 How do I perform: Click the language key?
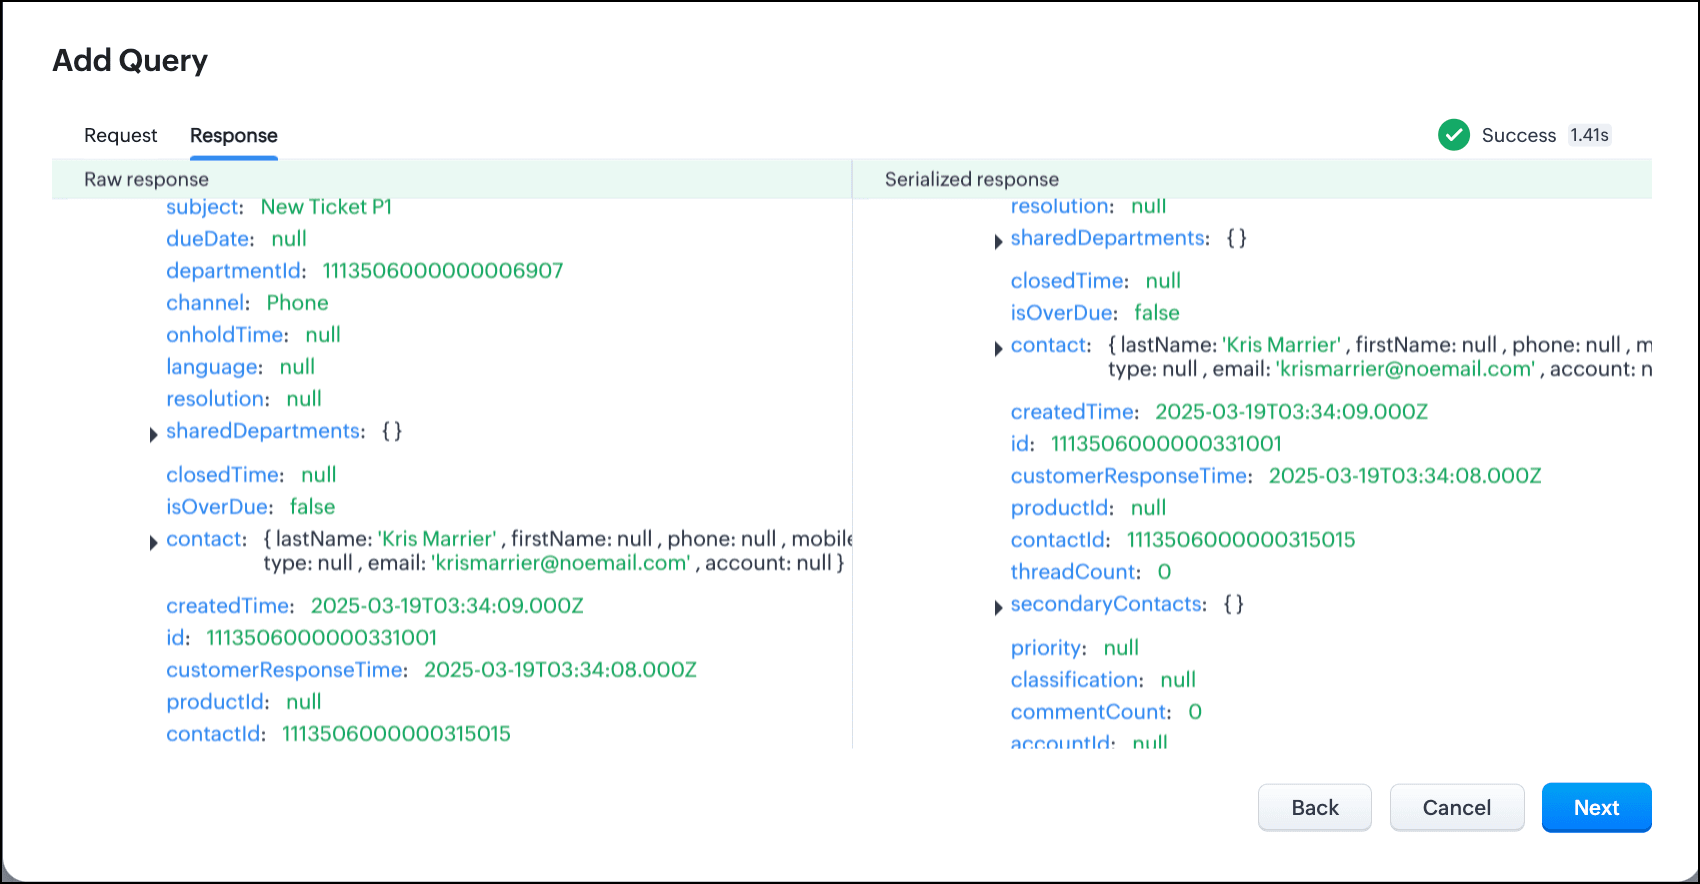click(x=214, y=367)
